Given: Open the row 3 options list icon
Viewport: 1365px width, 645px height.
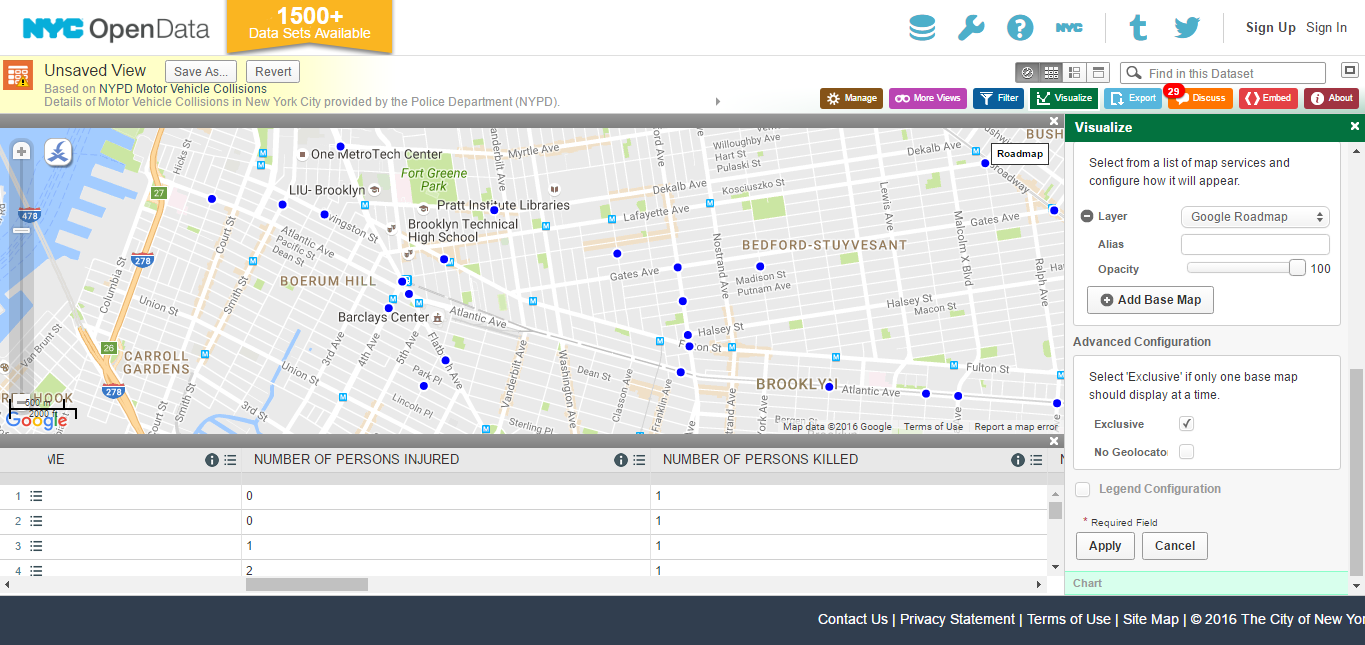Looking at the screenshot, I should click(36, 546).
